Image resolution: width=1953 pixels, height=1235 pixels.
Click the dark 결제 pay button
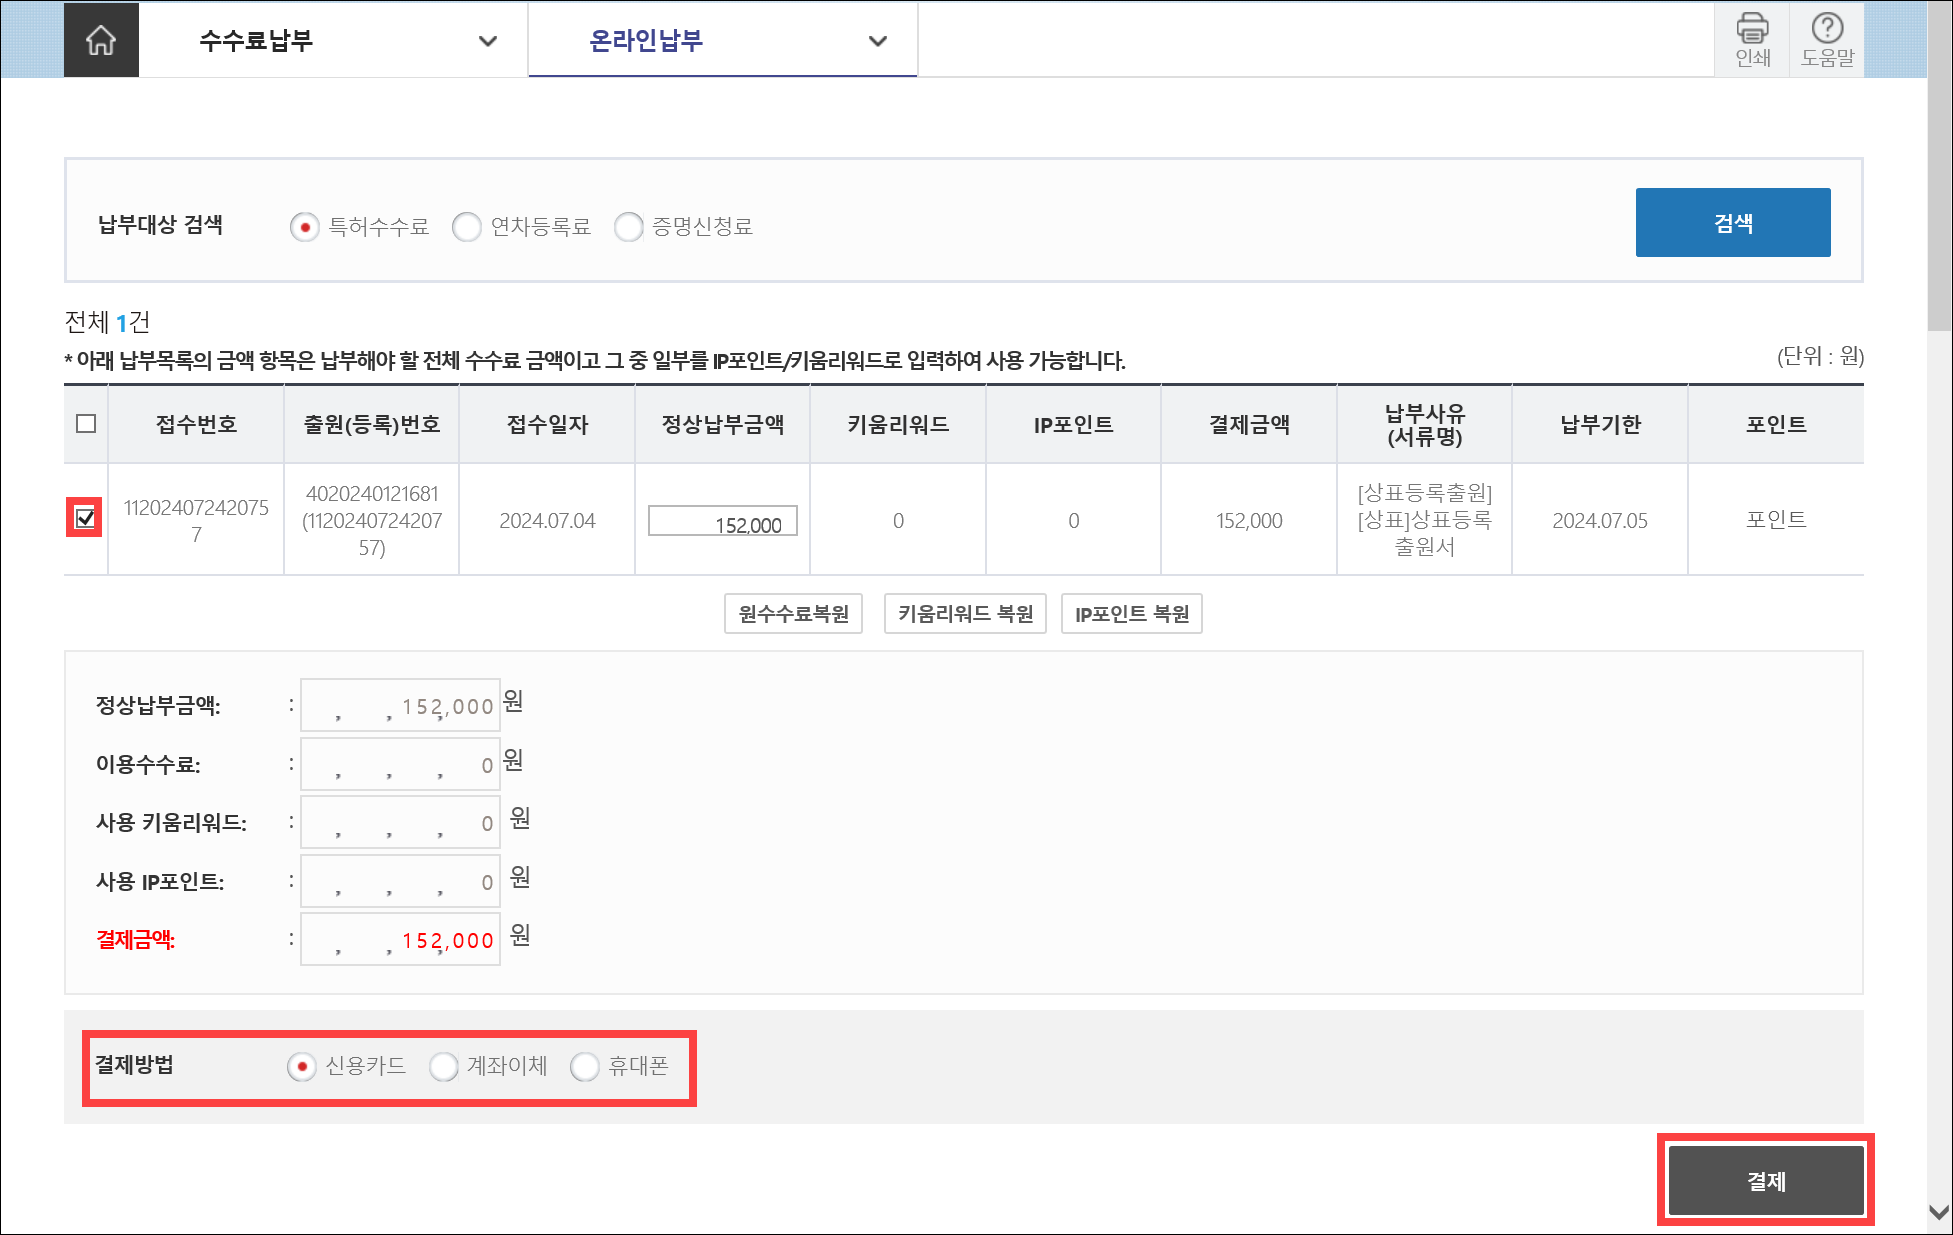click(1765, 1181)
